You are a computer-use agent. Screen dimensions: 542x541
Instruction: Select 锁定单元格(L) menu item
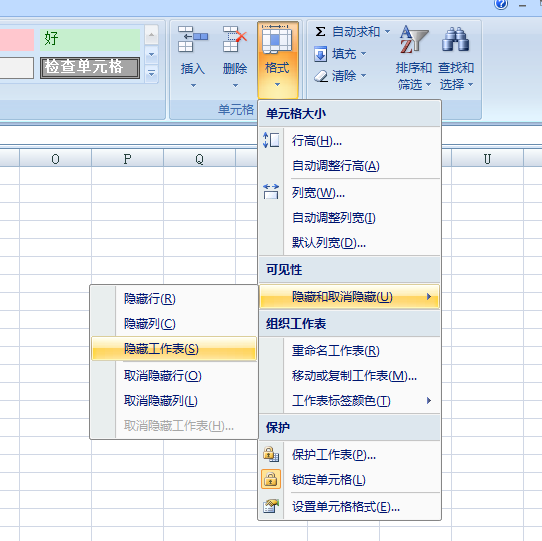click(349, 480)
